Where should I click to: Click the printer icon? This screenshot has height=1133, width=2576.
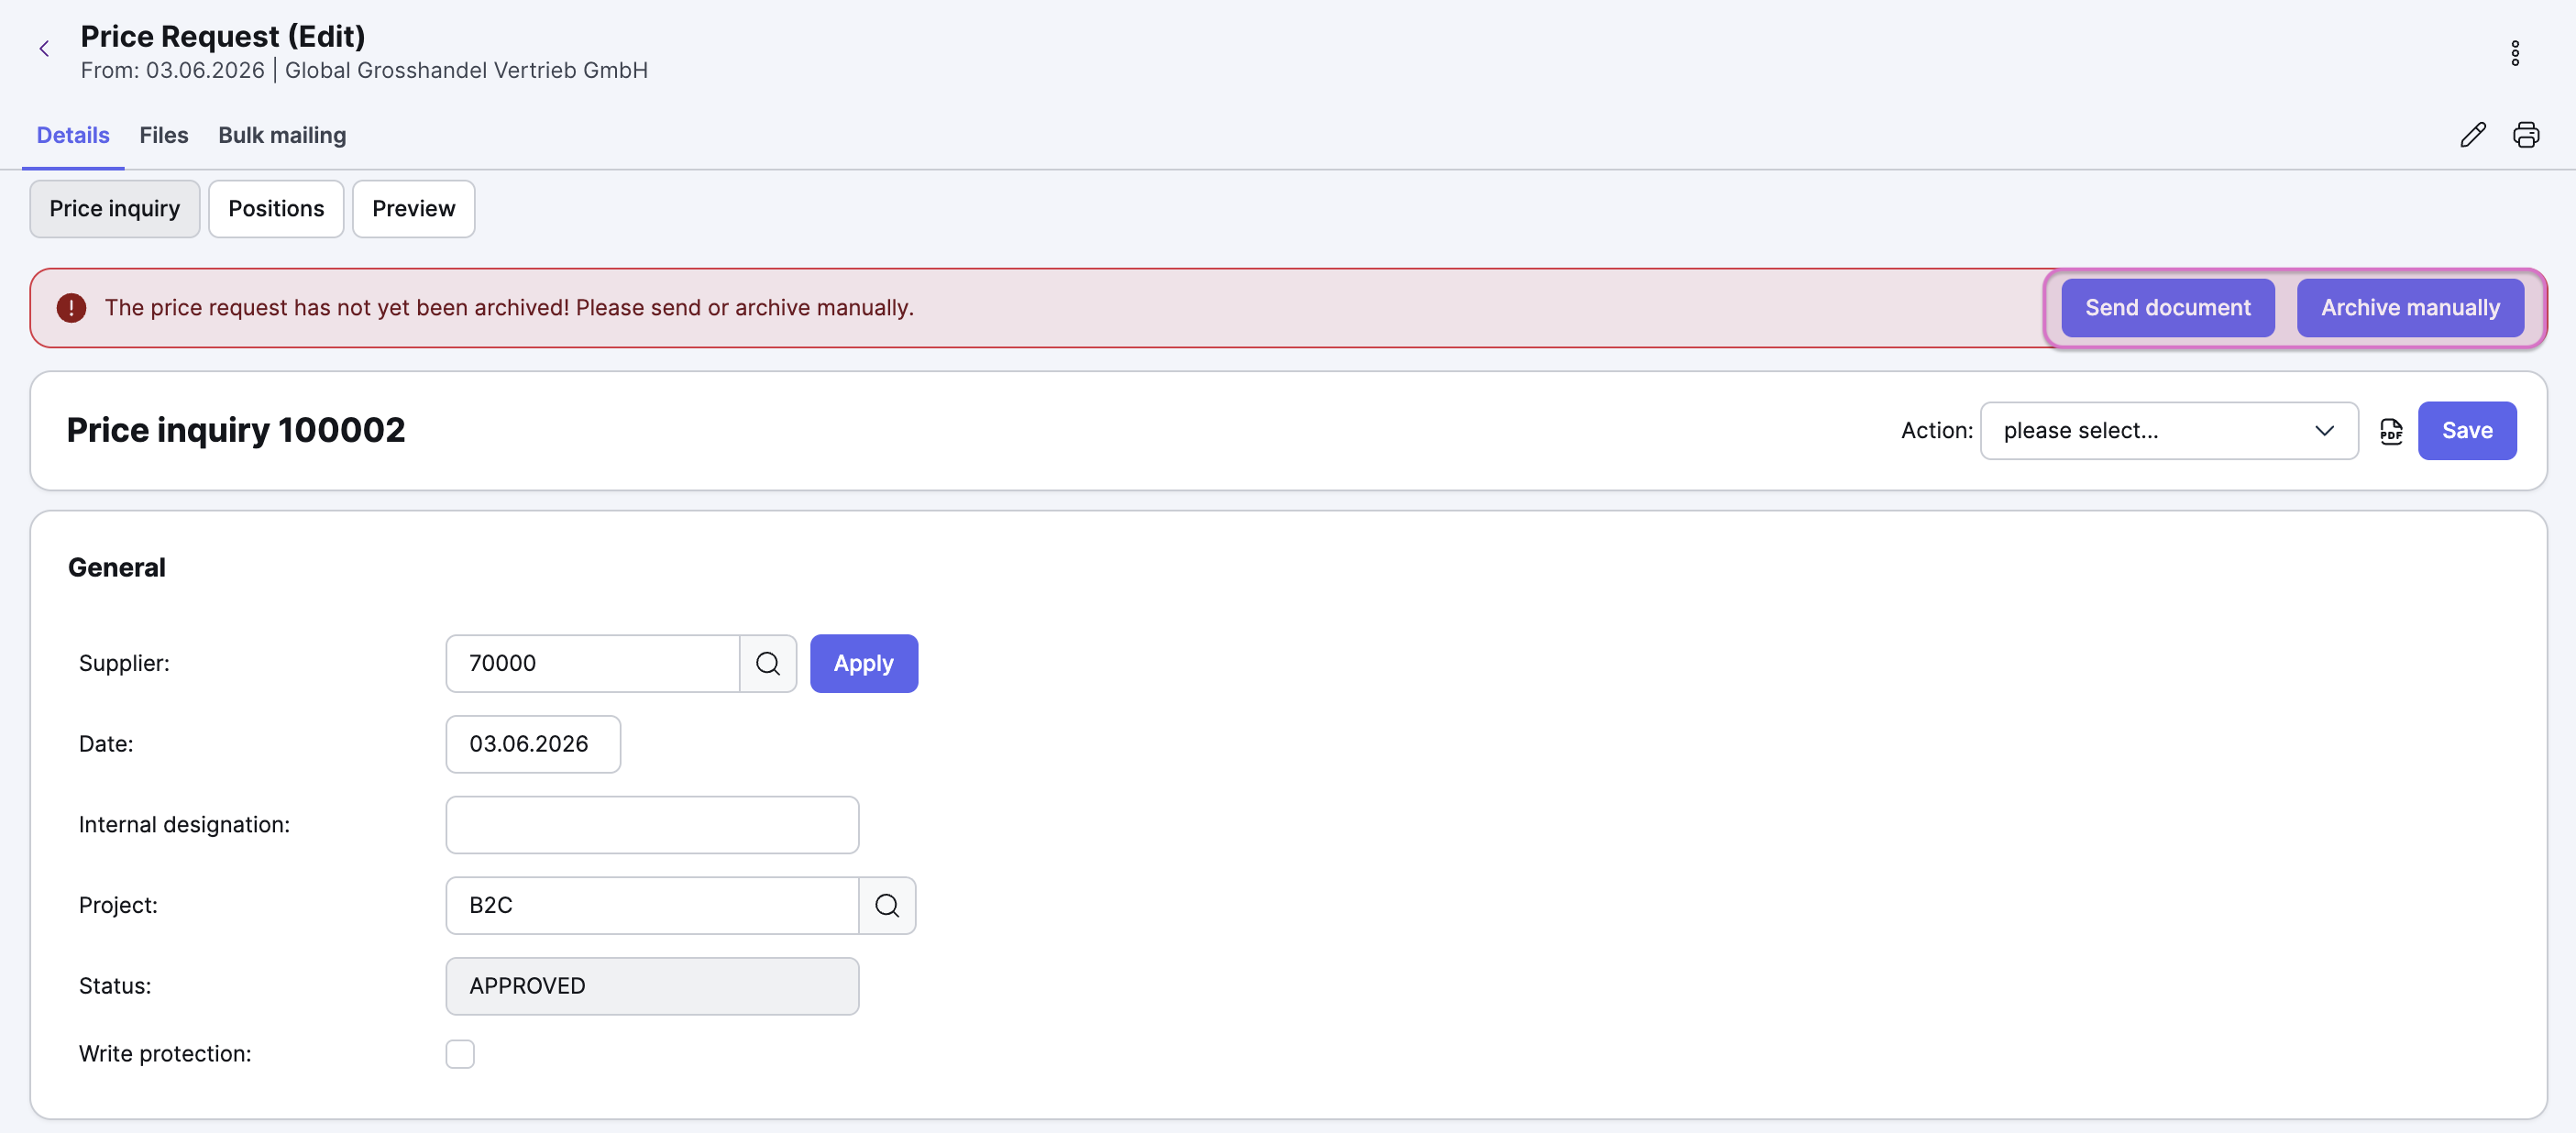click(x=2525, y=135)
